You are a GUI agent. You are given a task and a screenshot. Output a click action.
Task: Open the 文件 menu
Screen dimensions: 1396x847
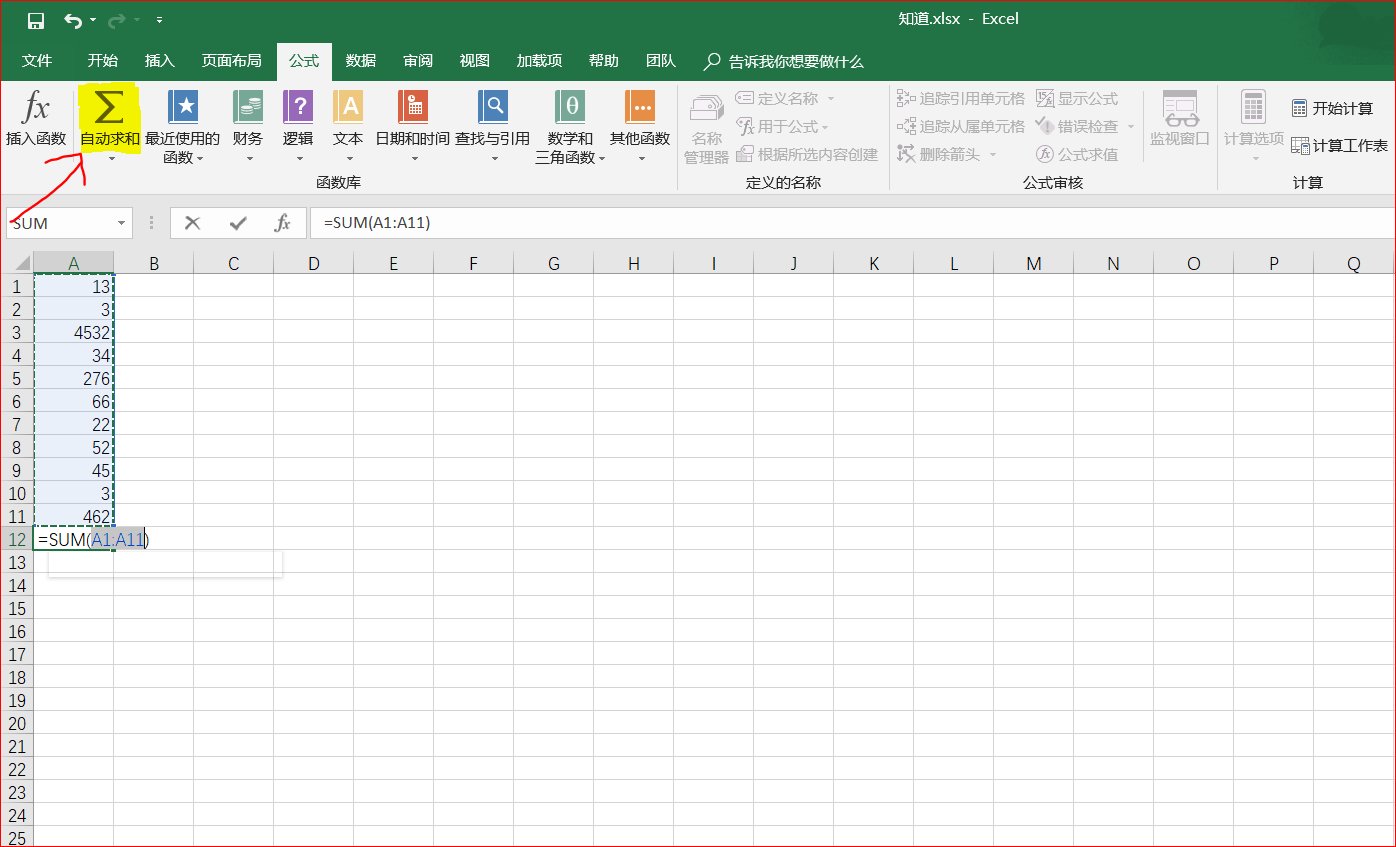point(38,60)
